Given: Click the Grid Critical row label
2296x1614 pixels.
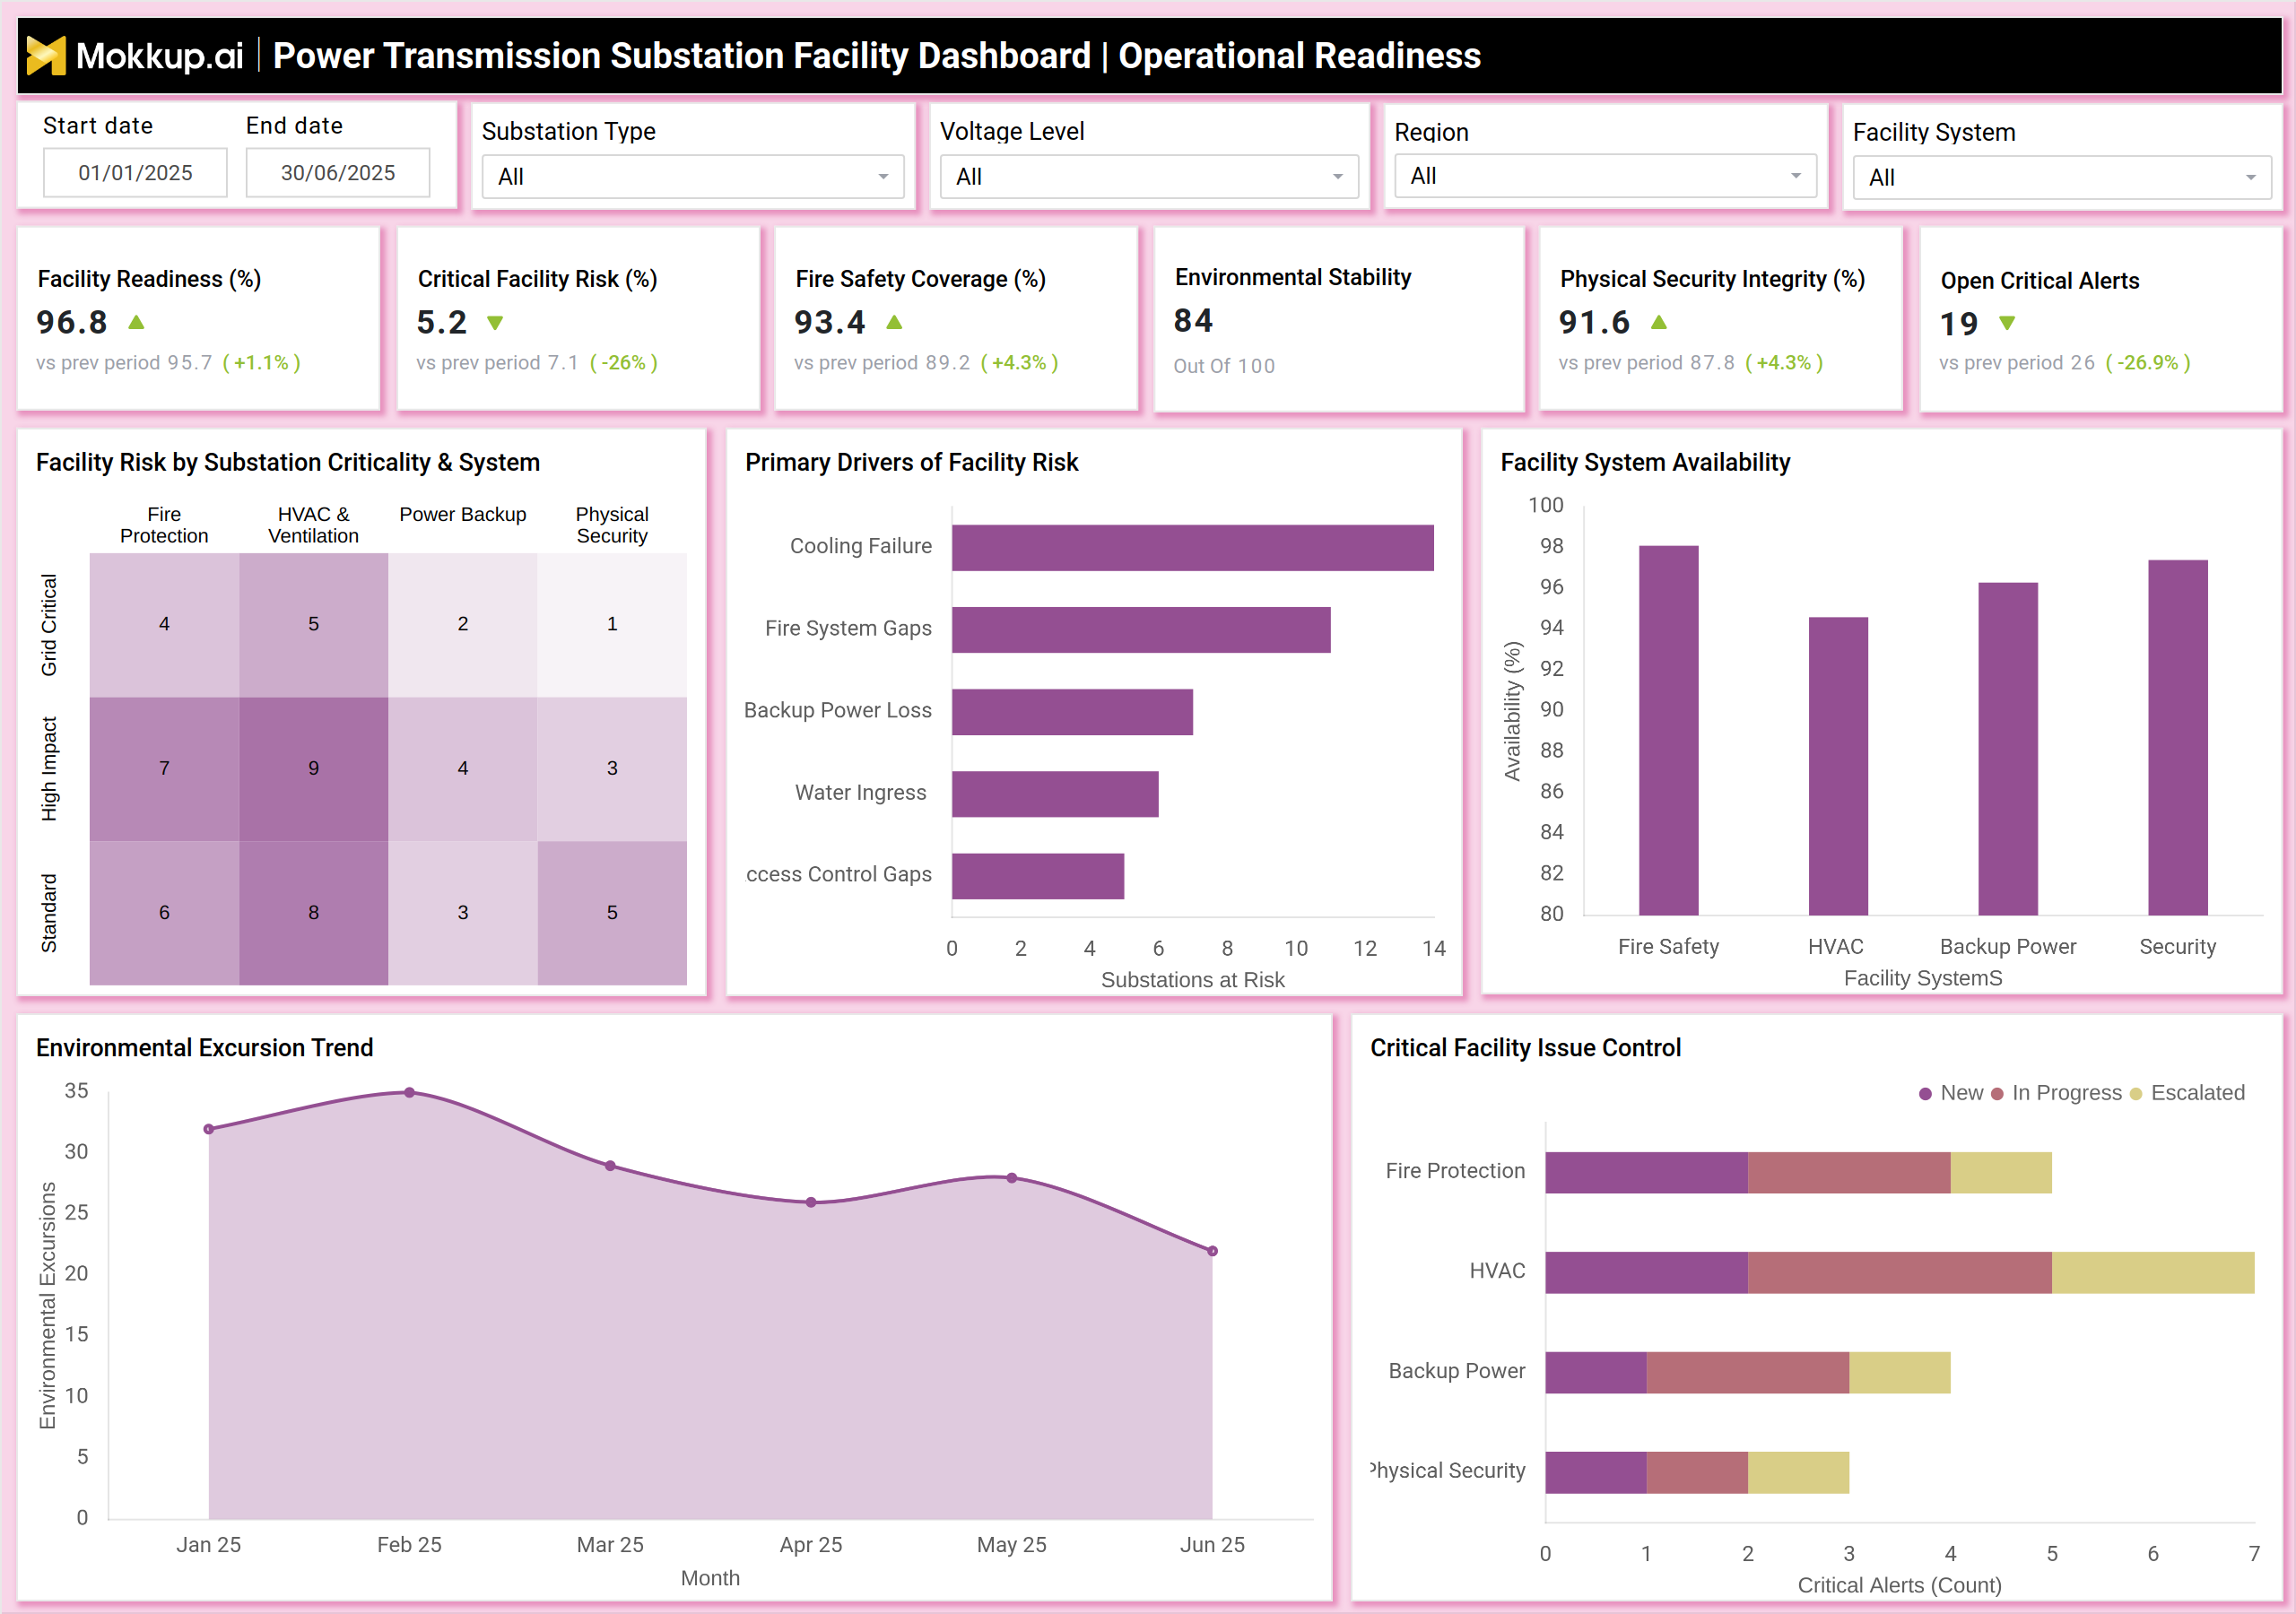Looking at the screenshot, I should (48, 625).
